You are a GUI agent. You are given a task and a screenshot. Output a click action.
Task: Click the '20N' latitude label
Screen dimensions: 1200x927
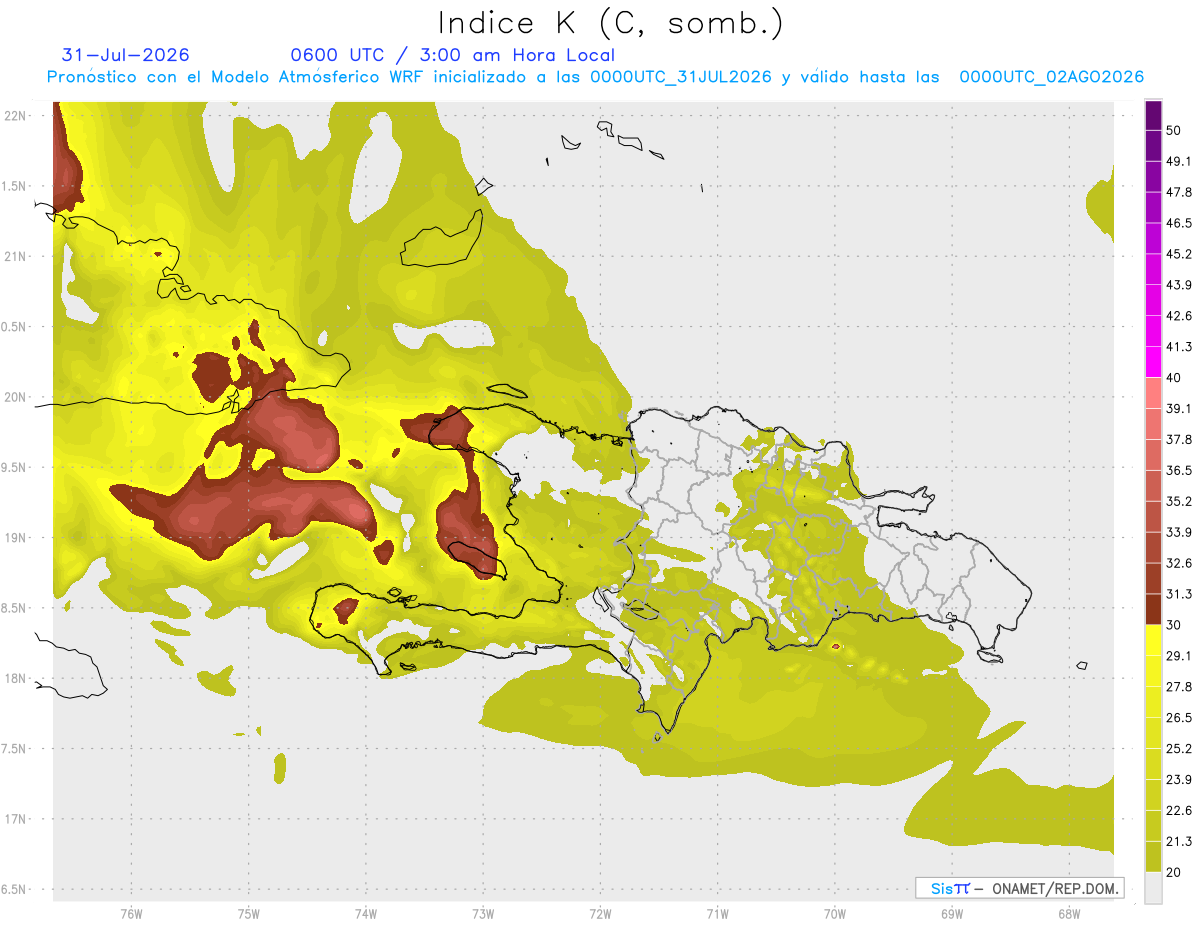click(x=16, y=397)
